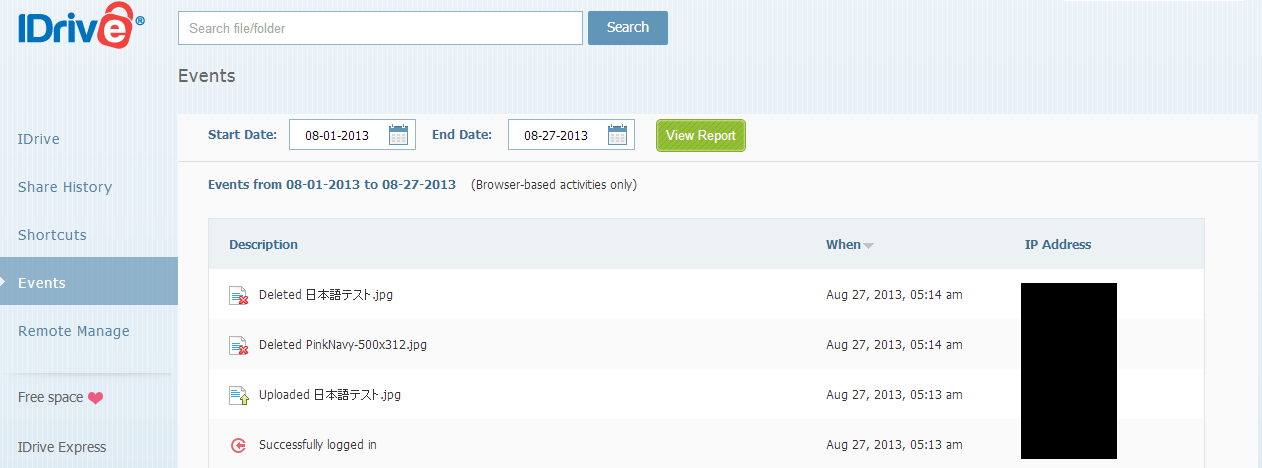
Task: Click the deleted-file icon for 日本語テスト.jpg
Action: [x=238, y=295]
